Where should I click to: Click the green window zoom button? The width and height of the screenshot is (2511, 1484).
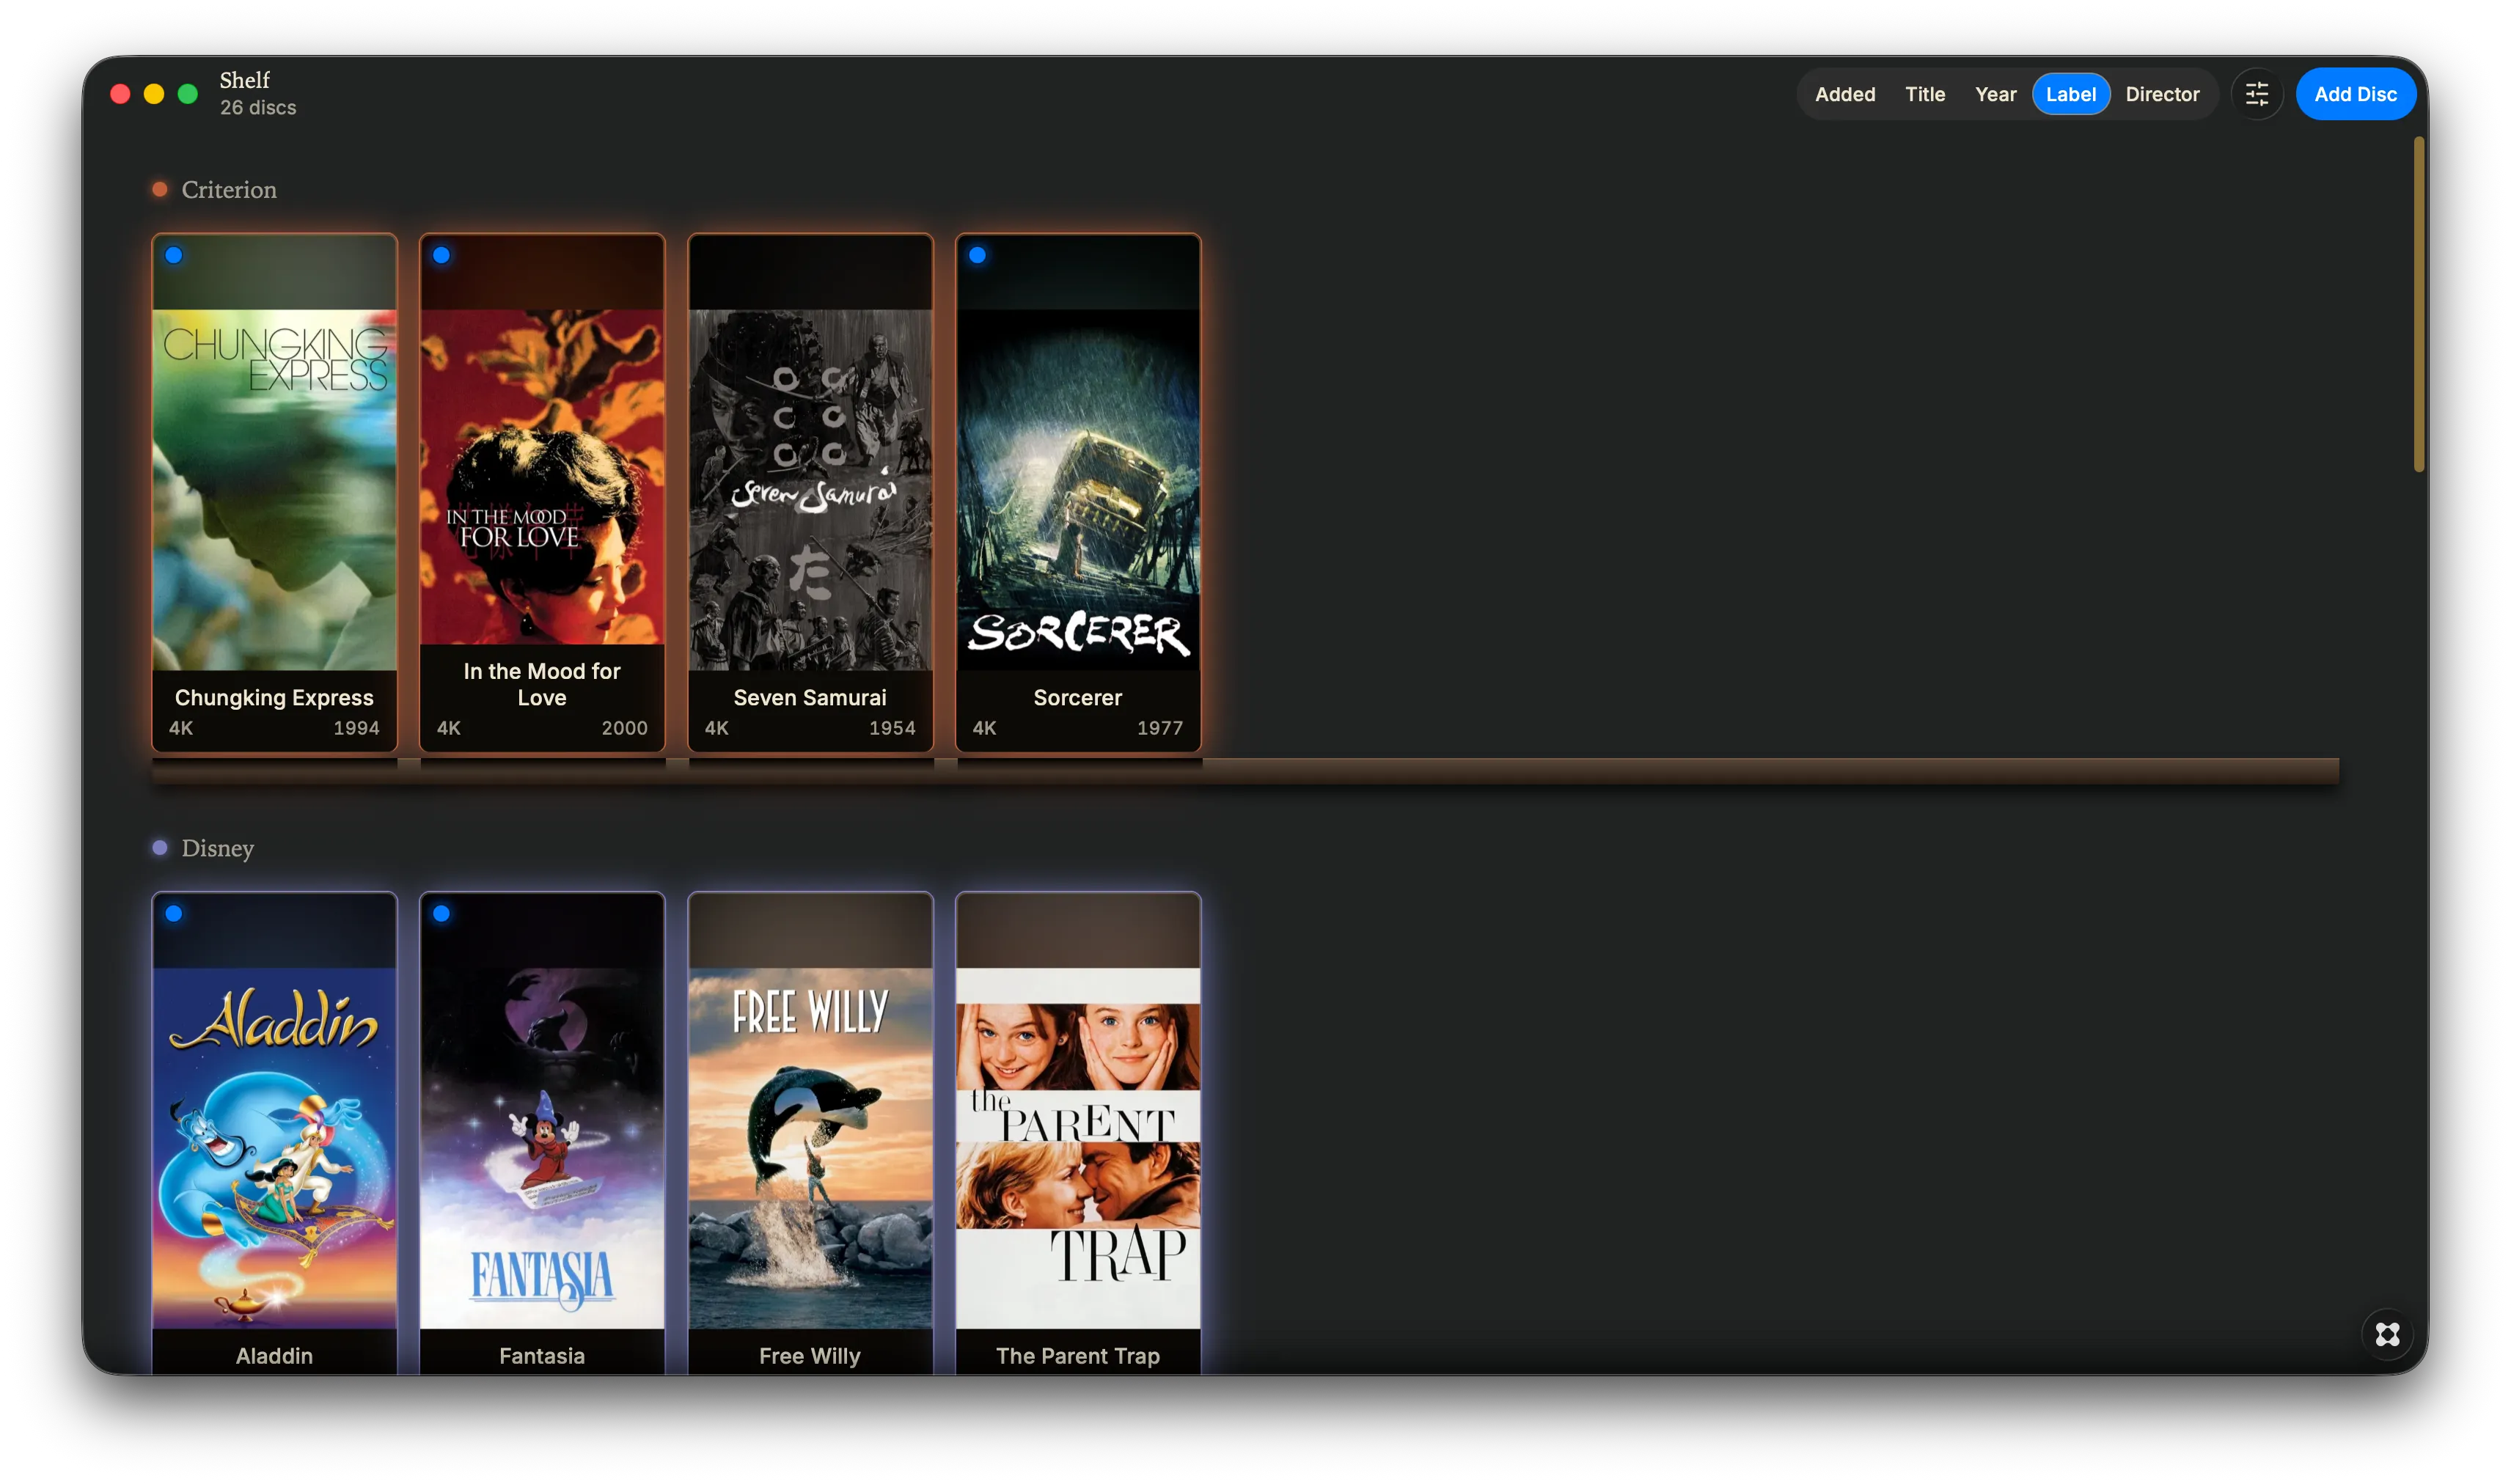coord(187,94)
